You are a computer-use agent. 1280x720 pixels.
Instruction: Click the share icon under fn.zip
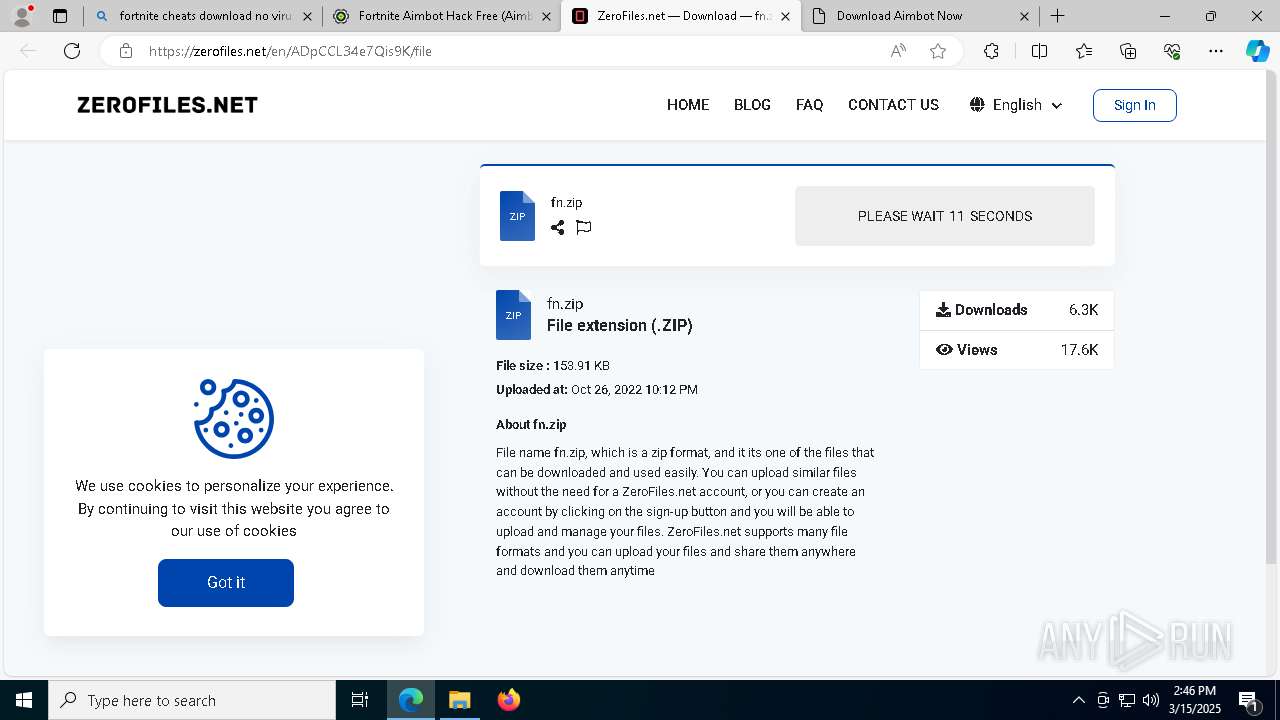557,228
